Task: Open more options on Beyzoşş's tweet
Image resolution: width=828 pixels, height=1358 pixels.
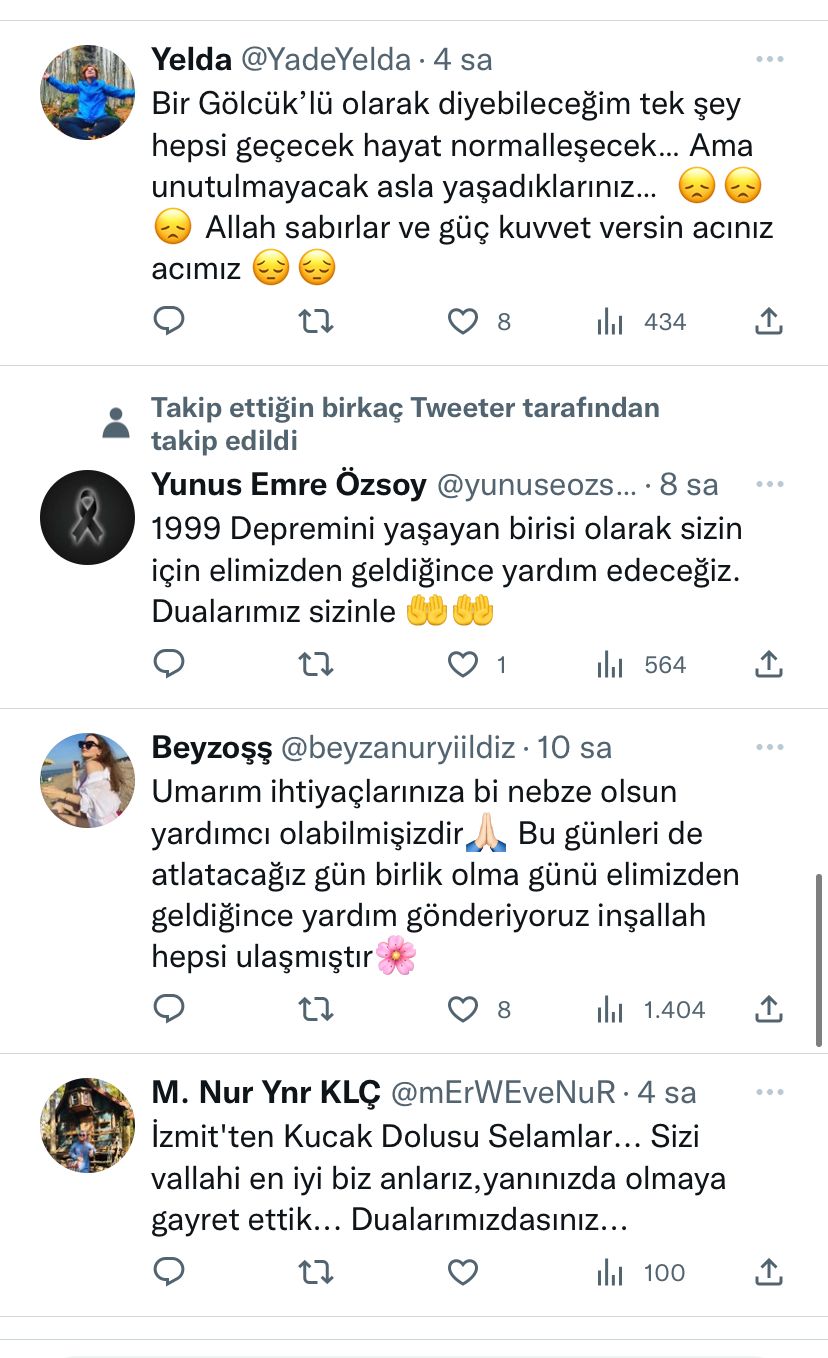Action: click(769, 747)
